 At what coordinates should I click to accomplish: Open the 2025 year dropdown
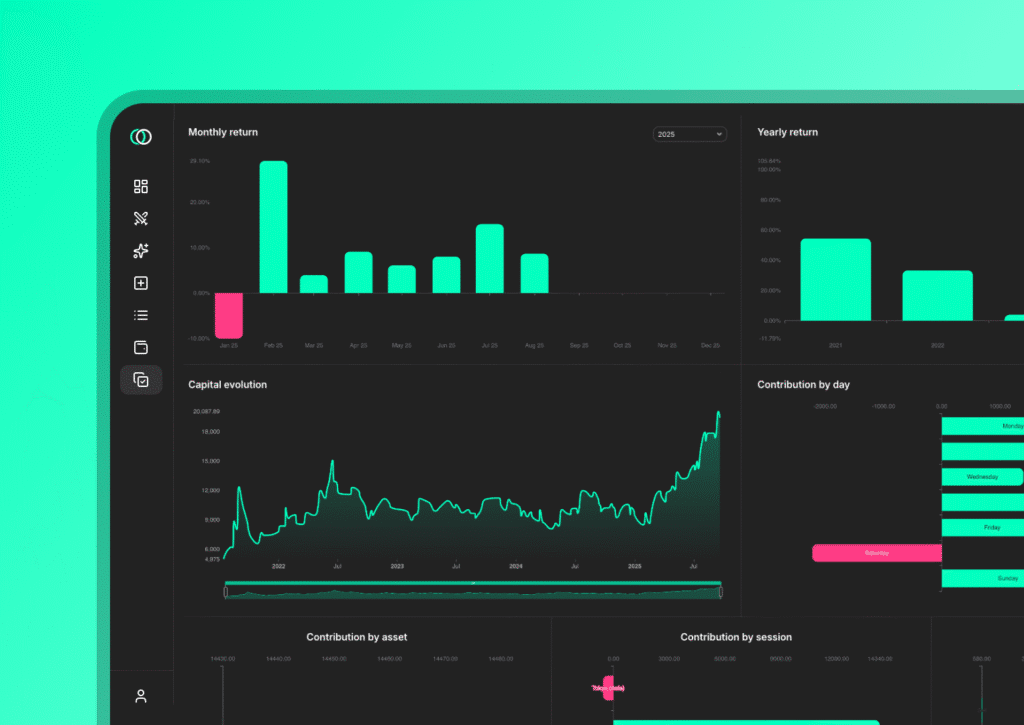[689, 134]
